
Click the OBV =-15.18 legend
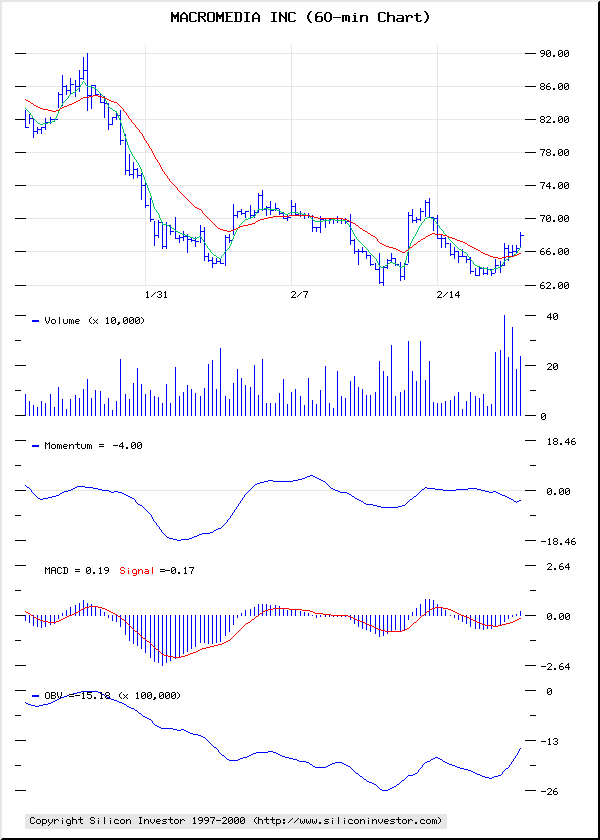(x=106, y=695)
